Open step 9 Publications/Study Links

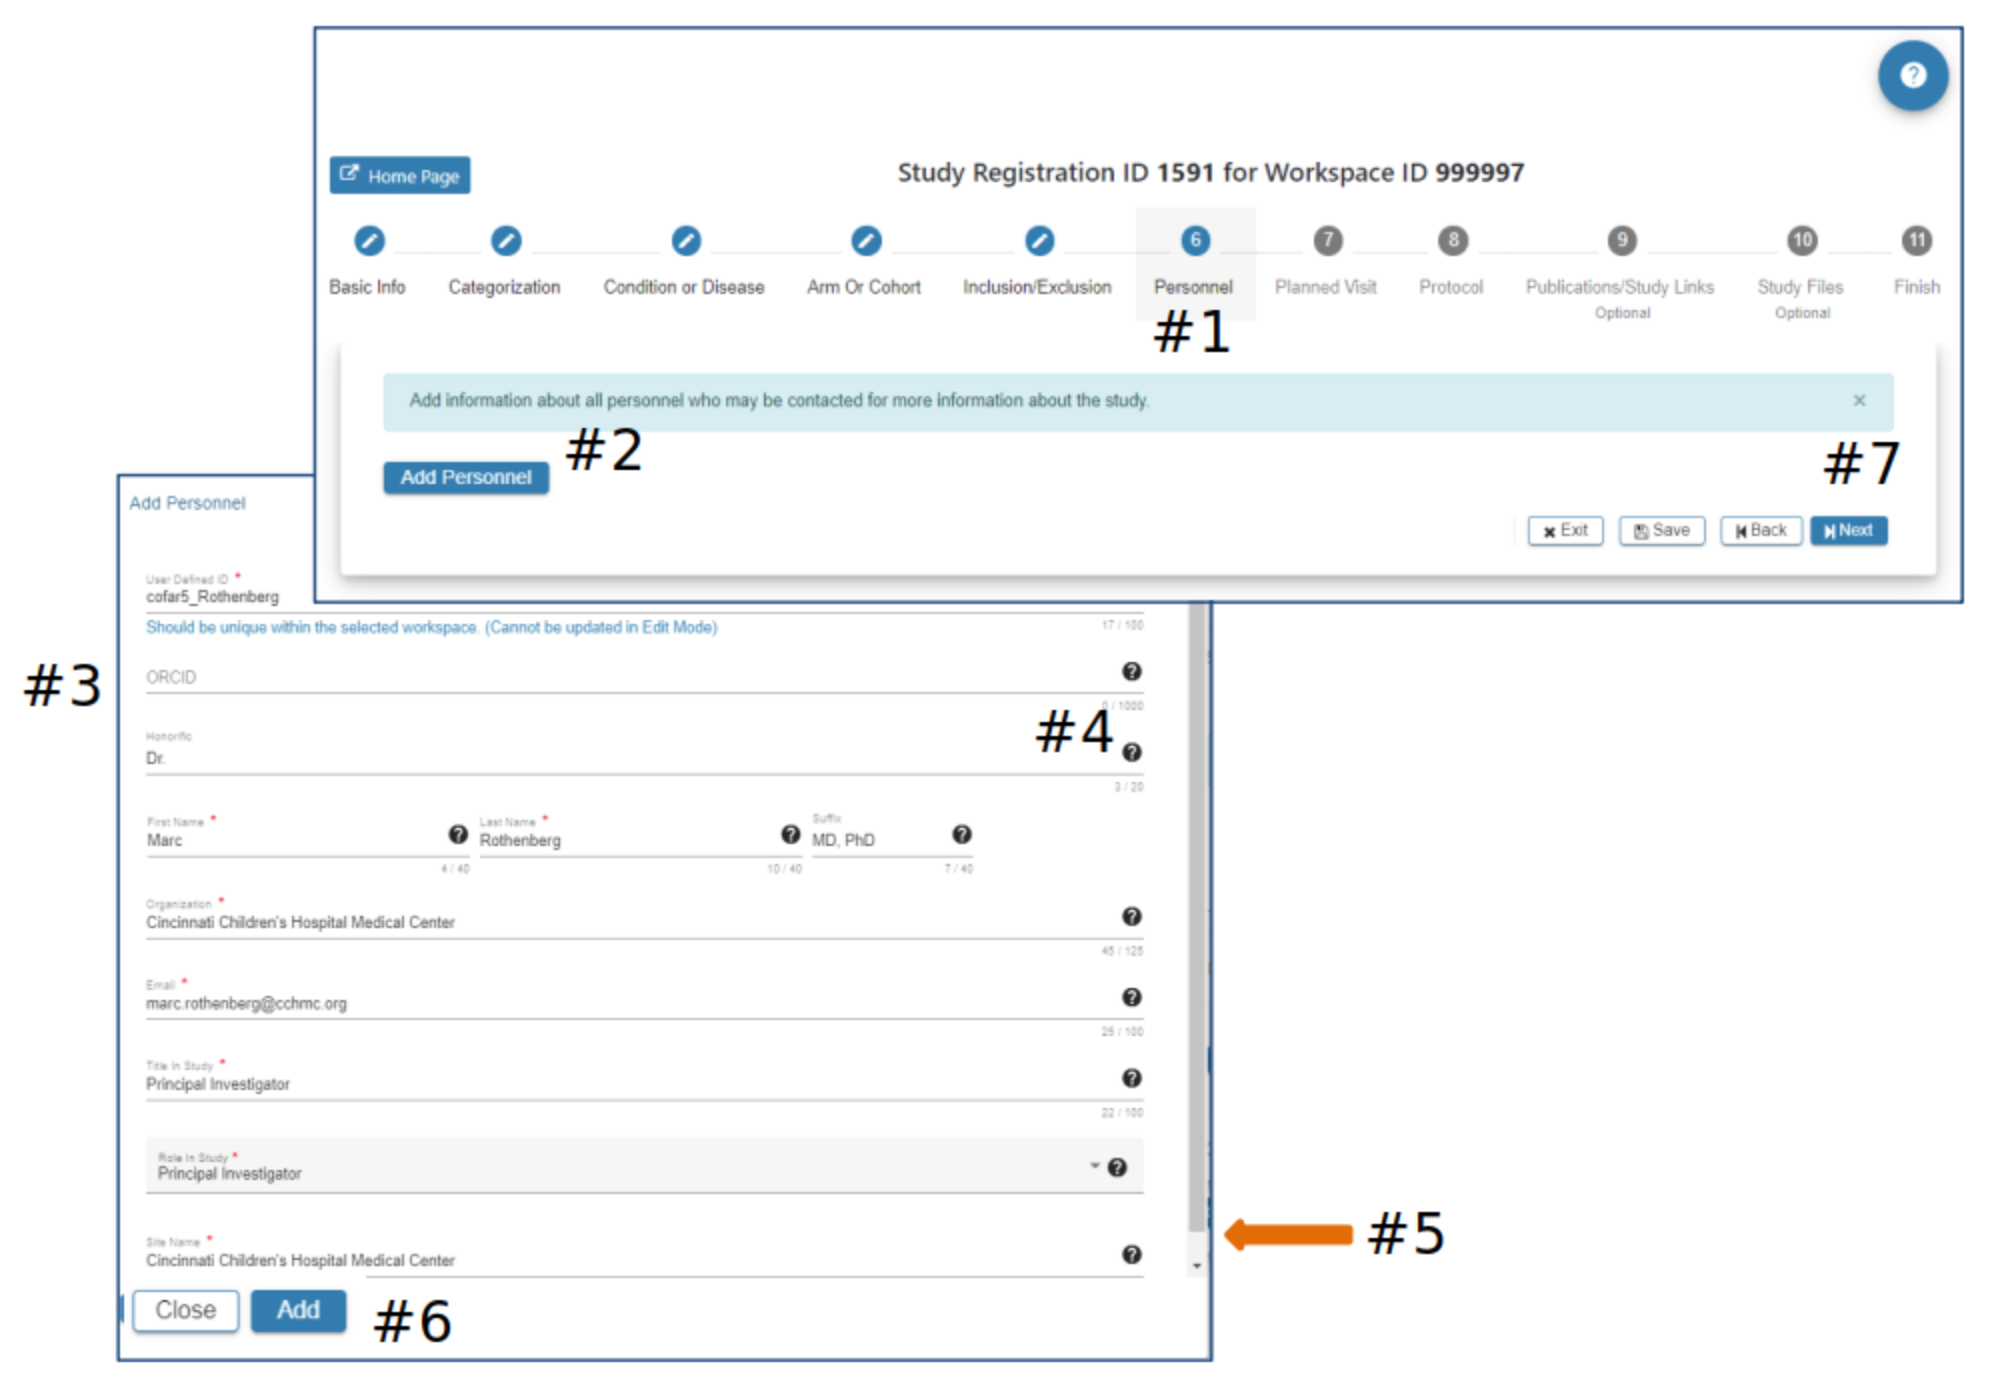1621,241
